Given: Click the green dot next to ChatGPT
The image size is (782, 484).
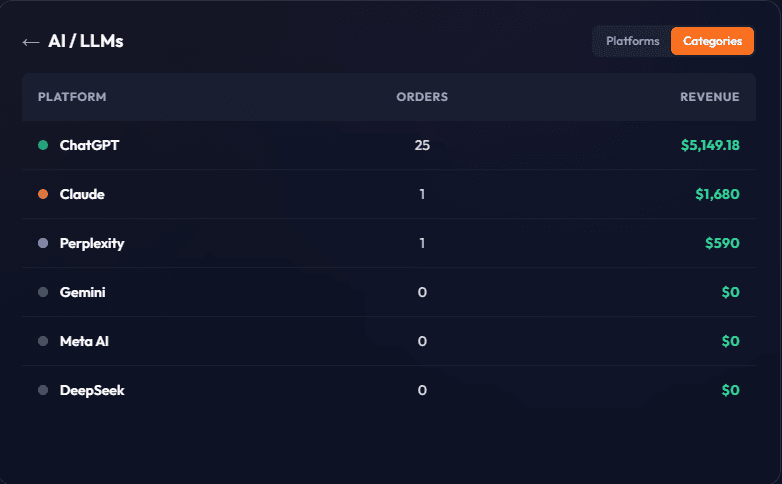Looking at the screenshot, I should (x=43, y=145).
